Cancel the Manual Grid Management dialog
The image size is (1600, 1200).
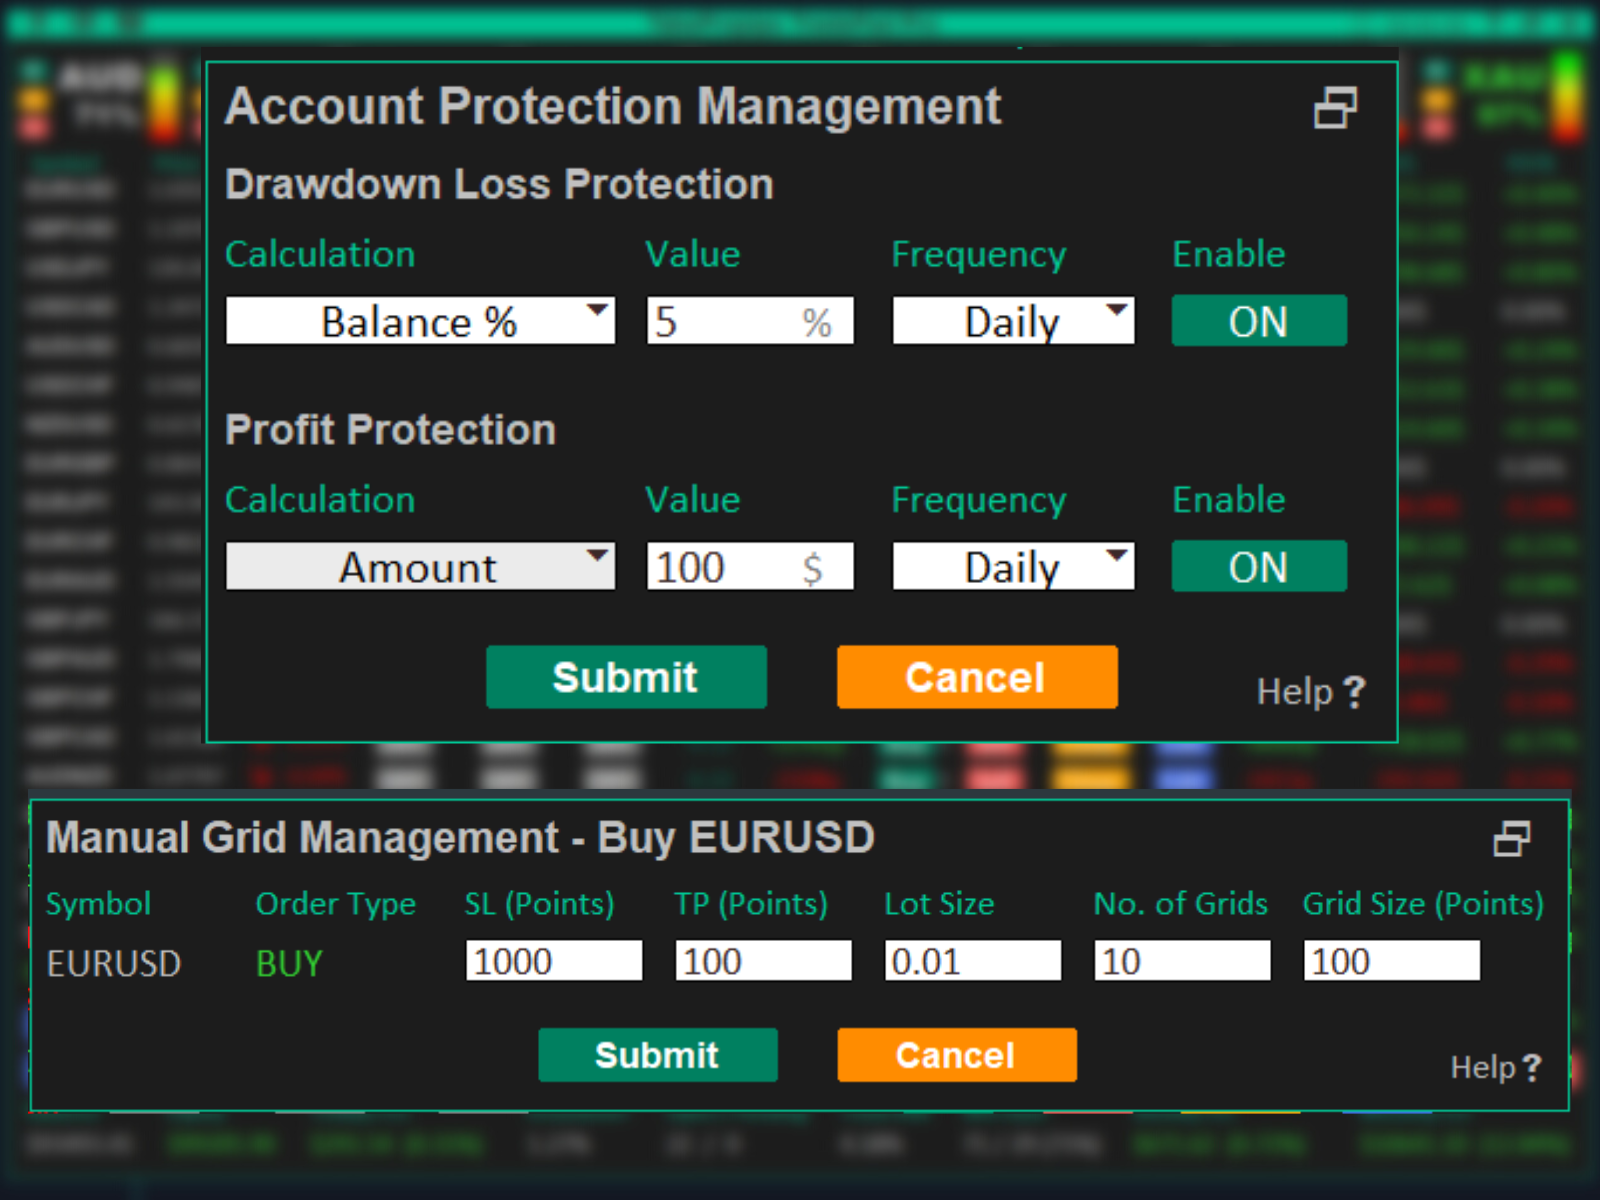[x=957, y=1055]
